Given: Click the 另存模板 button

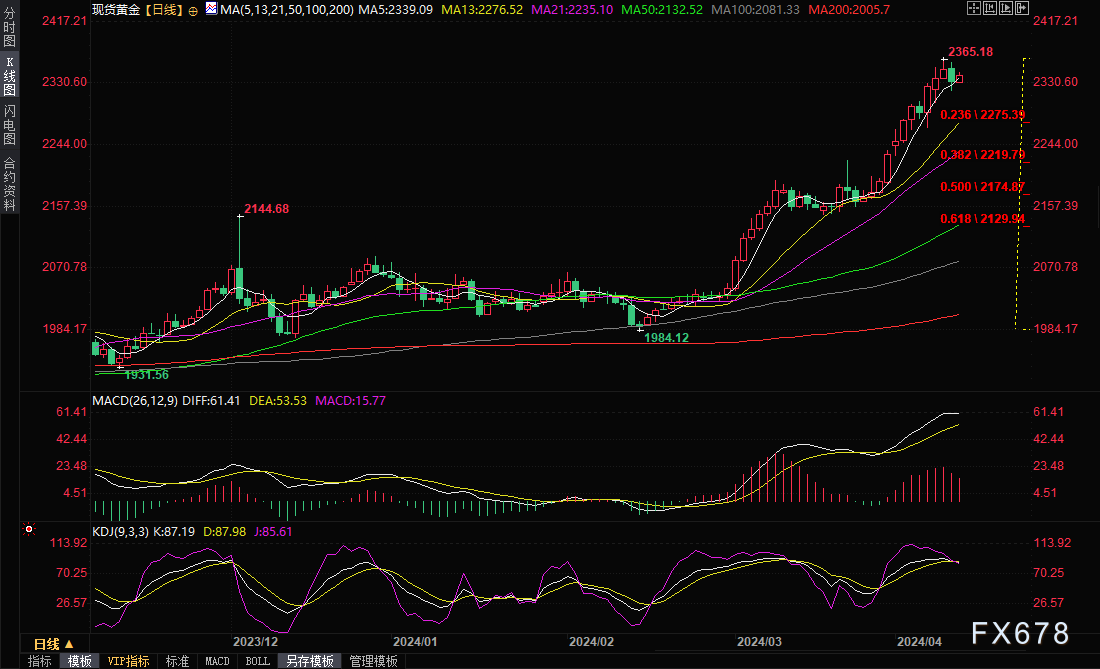Looking at the screenshot, I should (x=309, y=661).
